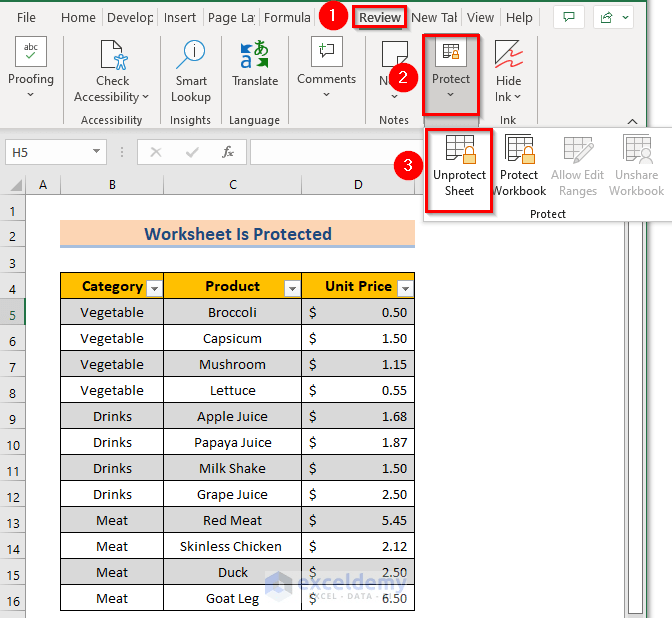Open the Unit Price filter dropdown

(x=405, y=288)
